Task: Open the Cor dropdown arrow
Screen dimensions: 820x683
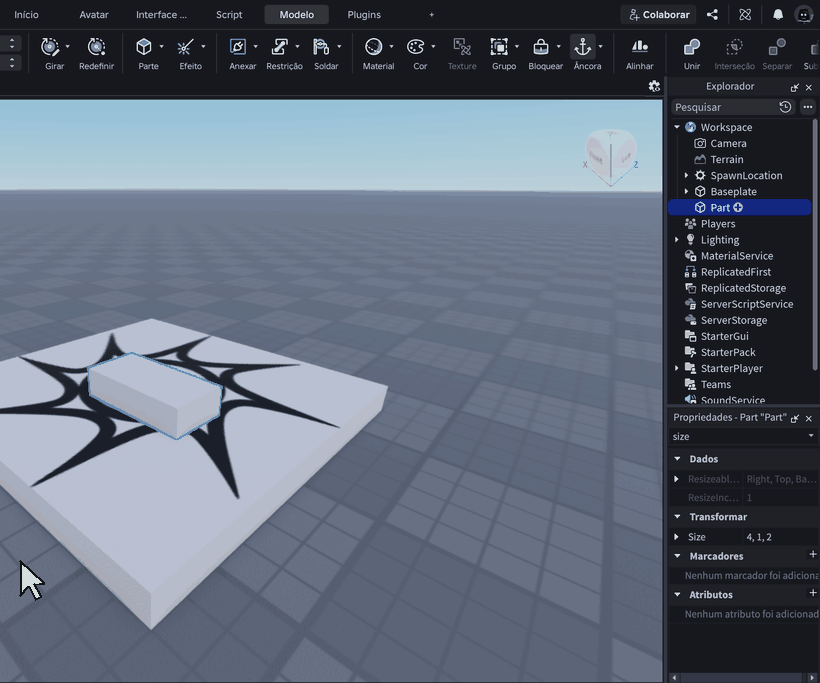Action: click(433, 47)
